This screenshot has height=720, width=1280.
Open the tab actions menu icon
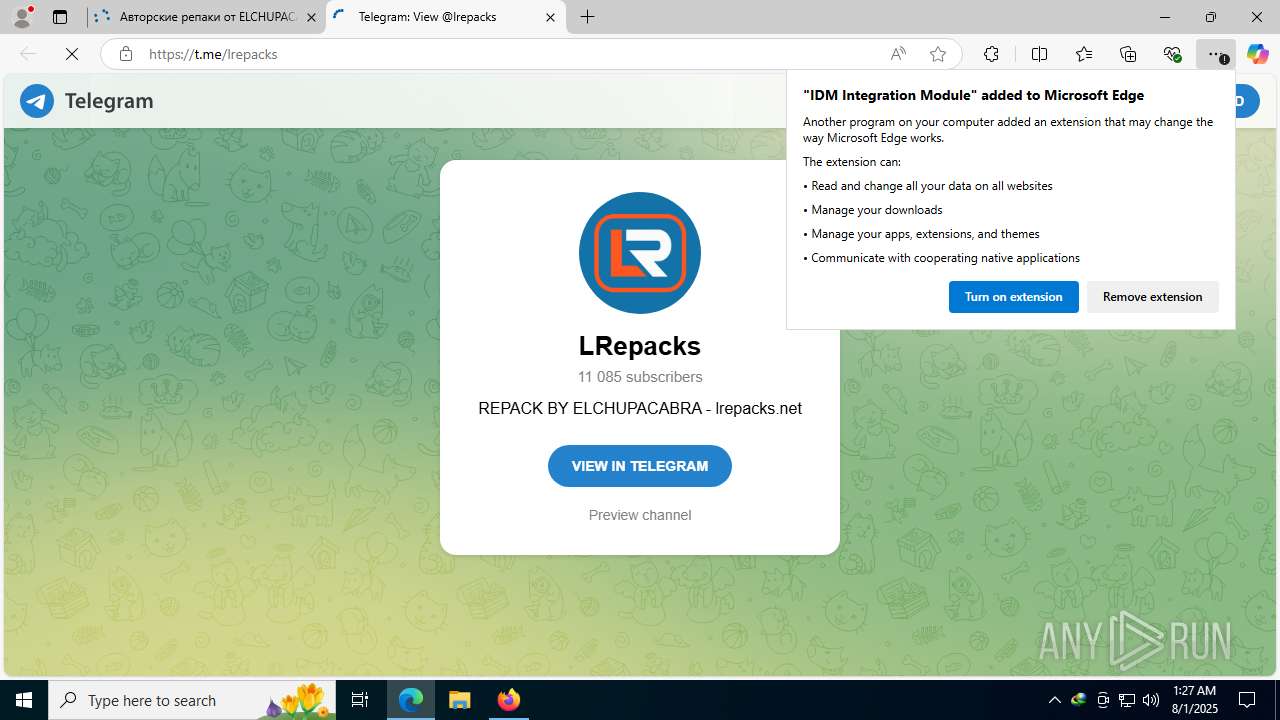[60, 17]
